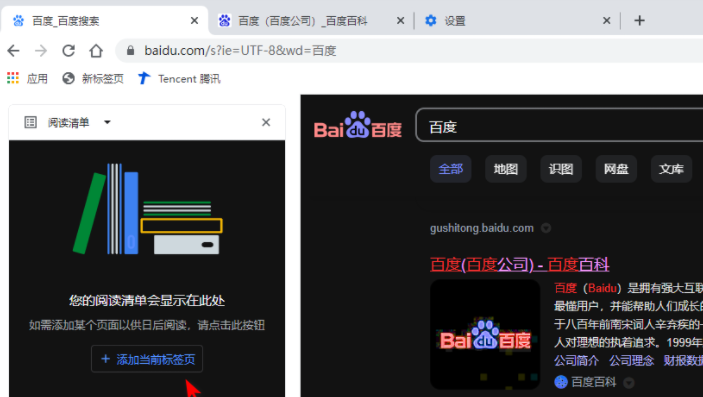This screenshot has height=397, width=703.
Task: Expand dropdown beside 百度百科 source
Action: (629, 382)
